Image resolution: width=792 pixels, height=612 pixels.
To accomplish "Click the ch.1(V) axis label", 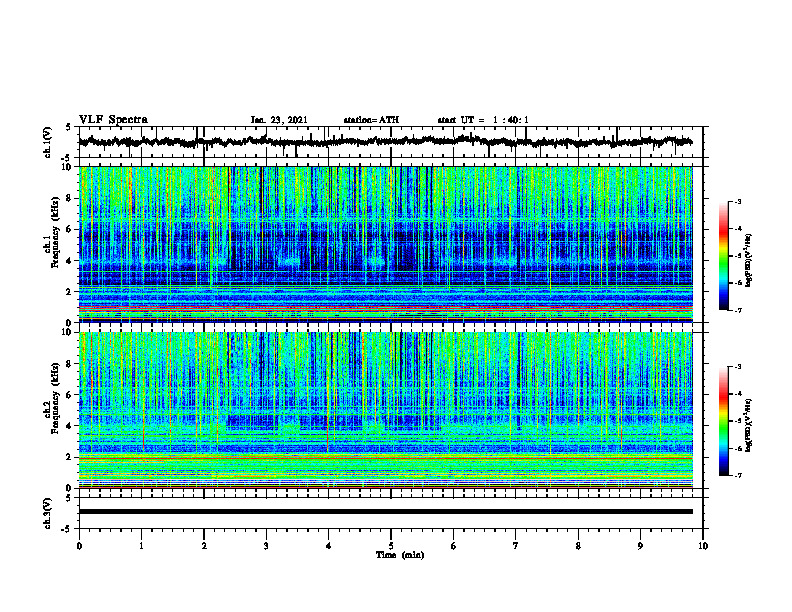I will pos(47,142).
